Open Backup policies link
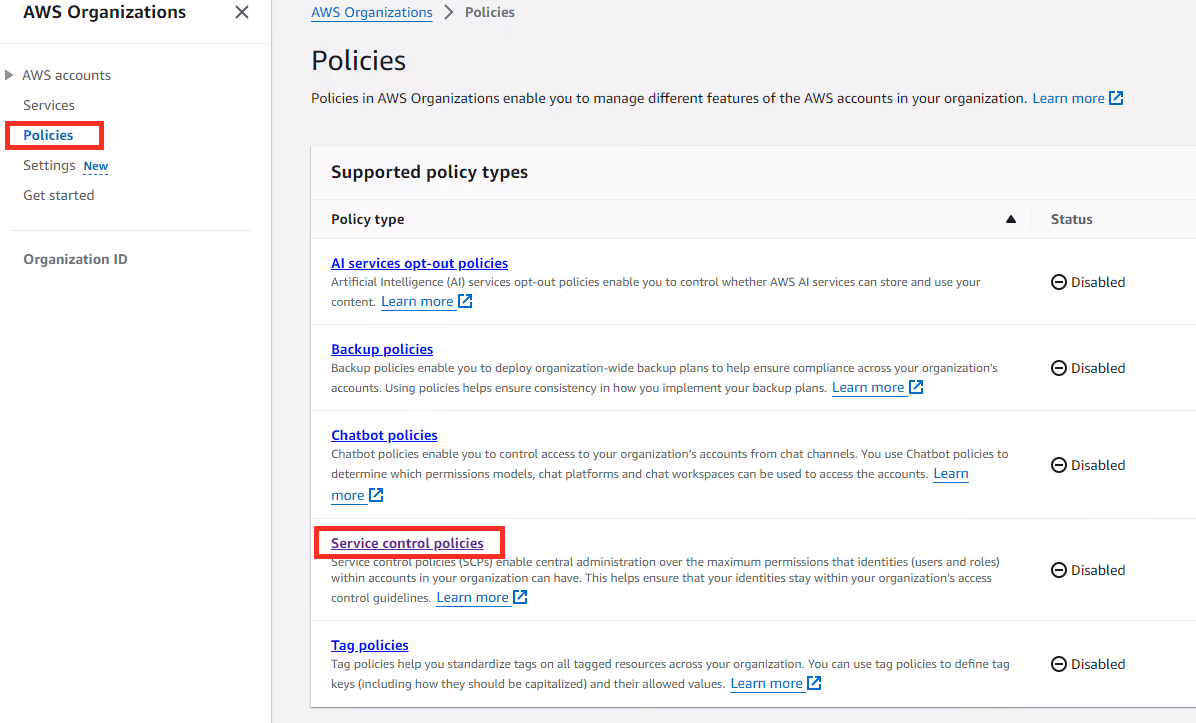Image resolution: width=1196 pixels, height=723 pixels. coord(382,349)
